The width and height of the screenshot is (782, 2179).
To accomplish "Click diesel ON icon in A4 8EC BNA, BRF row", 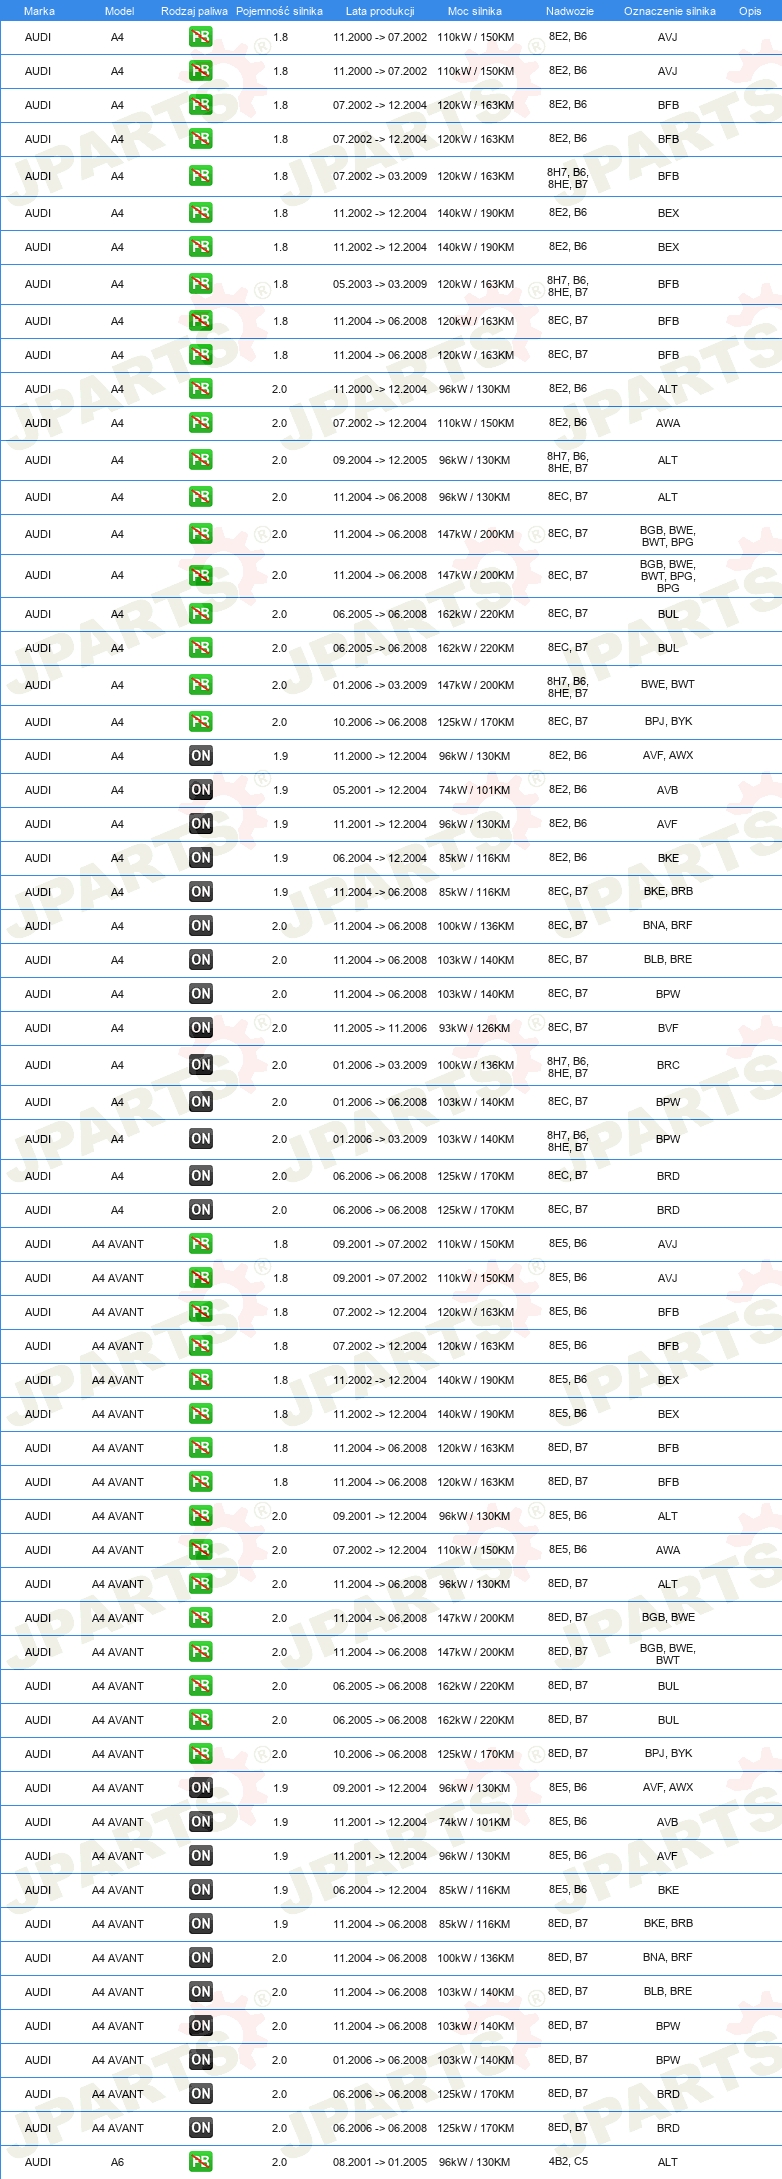I will click(201, 926).
